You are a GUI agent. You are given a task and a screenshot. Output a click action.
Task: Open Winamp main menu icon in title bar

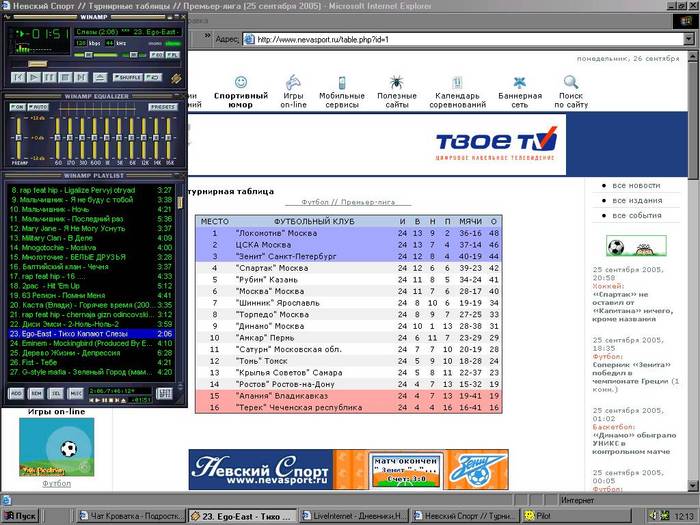click(x=7, y=17)
